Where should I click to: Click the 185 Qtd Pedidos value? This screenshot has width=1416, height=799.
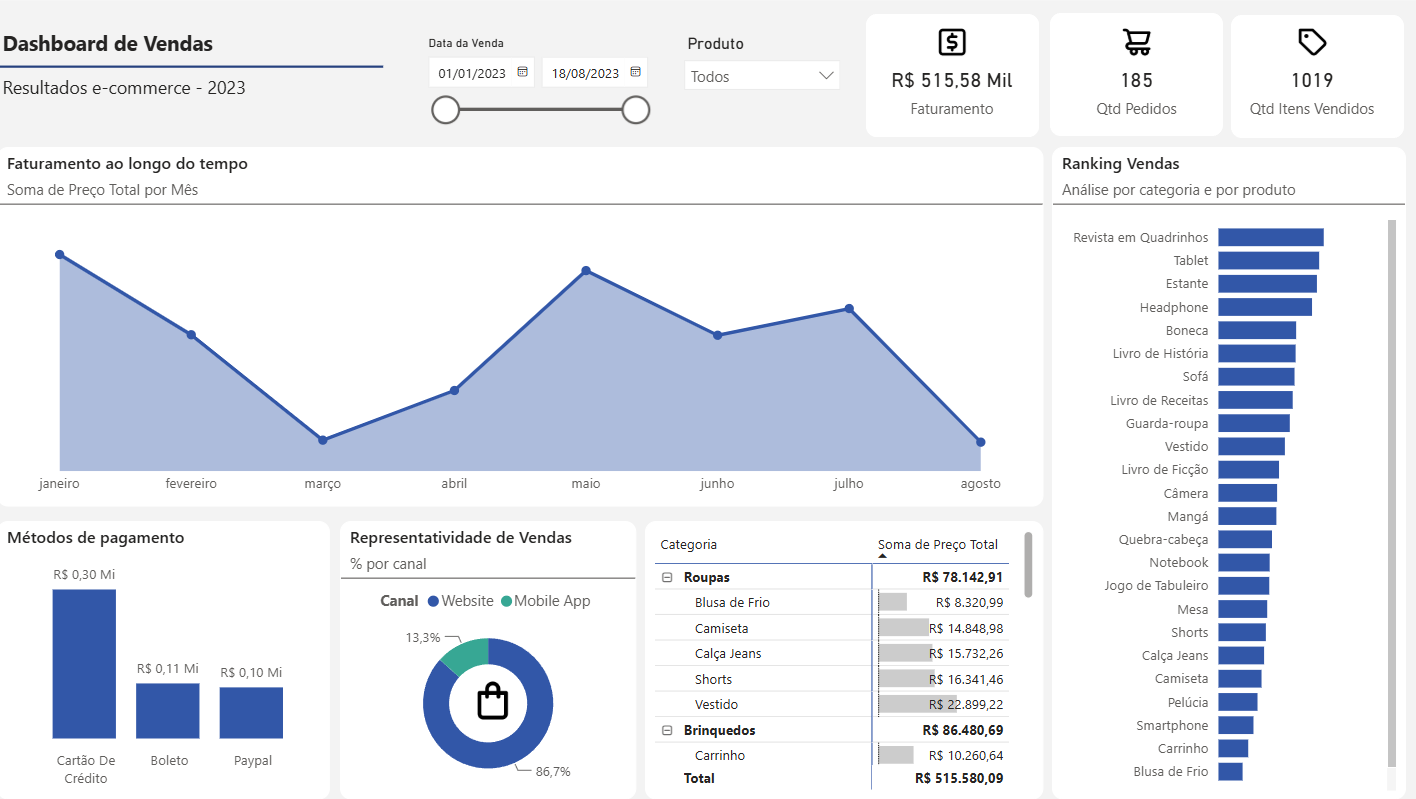click(x=1136, y=81)
